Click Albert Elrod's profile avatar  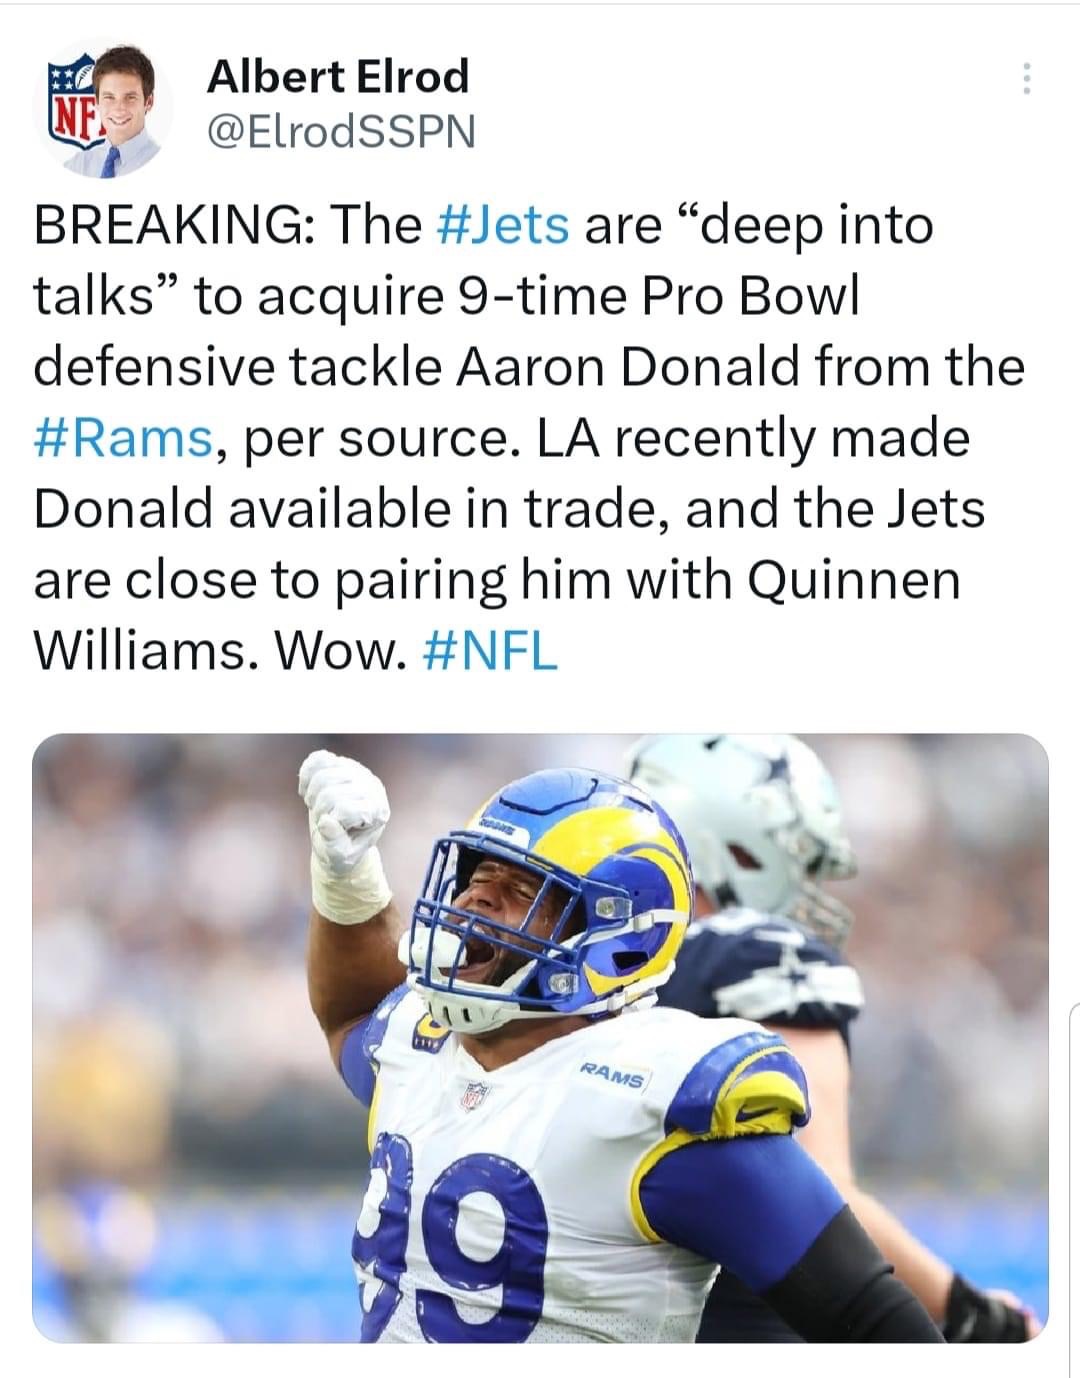click(x=108, y=110)
